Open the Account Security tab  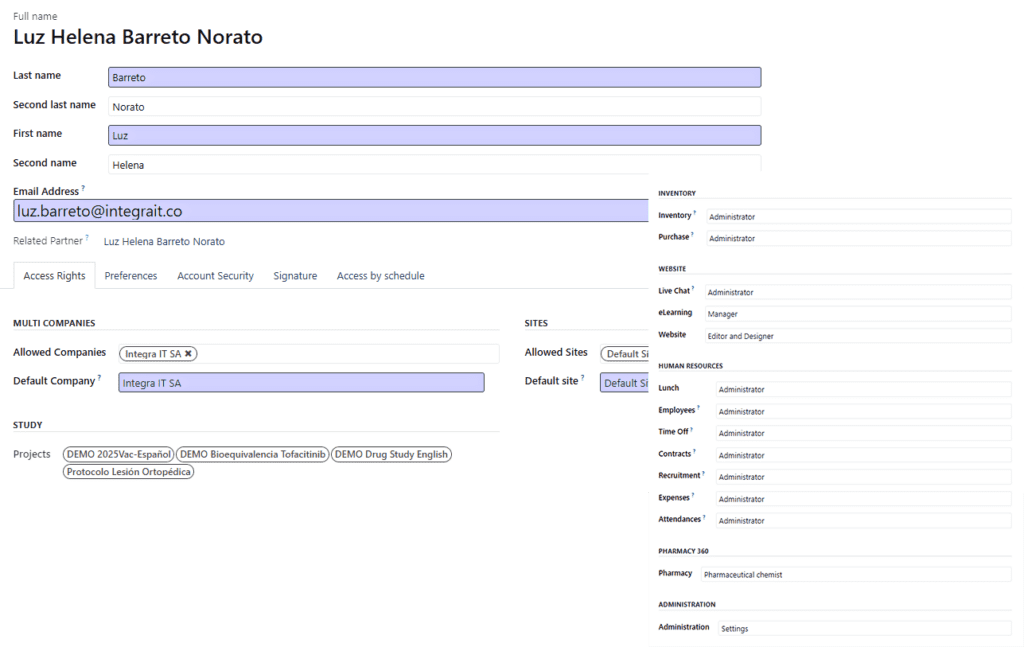pos(215,275)
